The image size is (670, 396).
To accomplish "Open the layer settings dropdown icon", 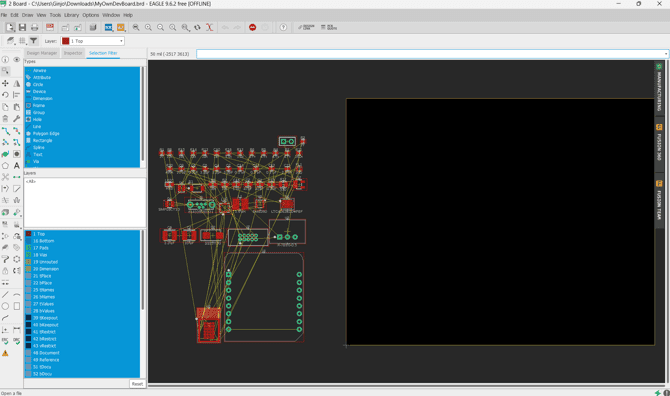I will click(10, 41).
